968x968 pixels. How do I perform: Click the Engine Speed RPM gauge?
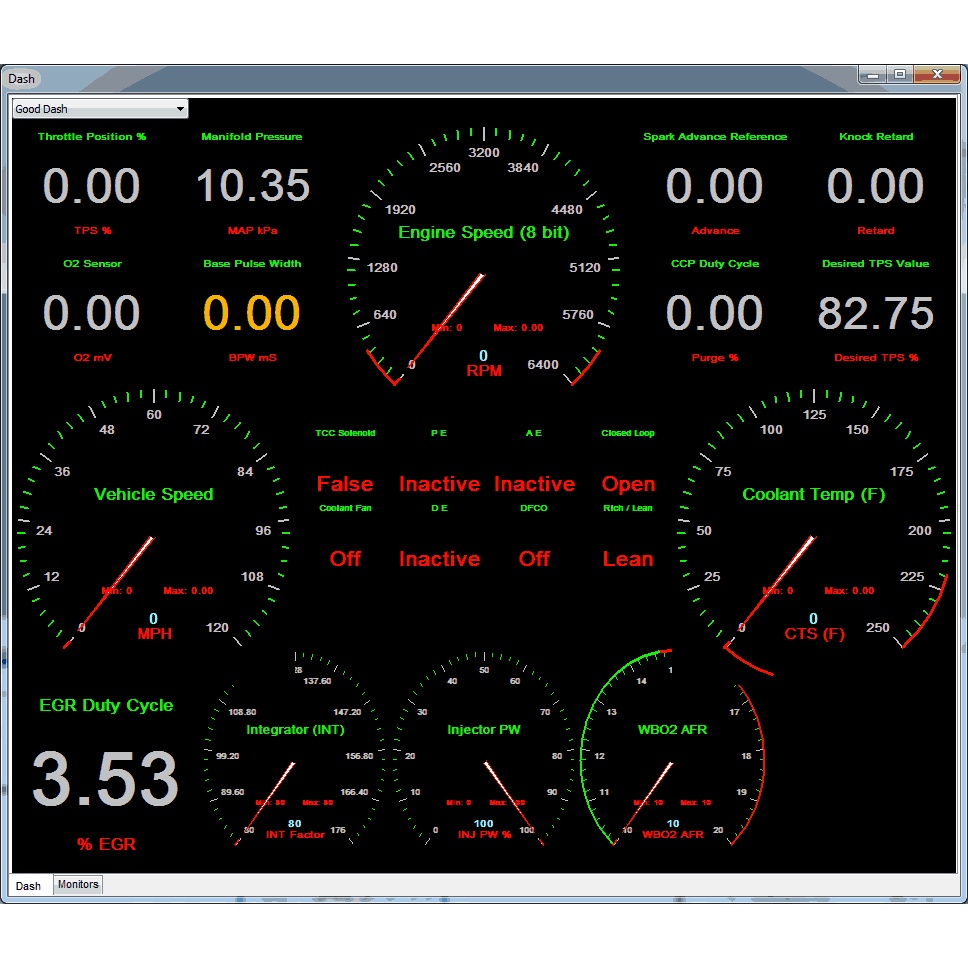pyautogui.click(x=484, y=260)
